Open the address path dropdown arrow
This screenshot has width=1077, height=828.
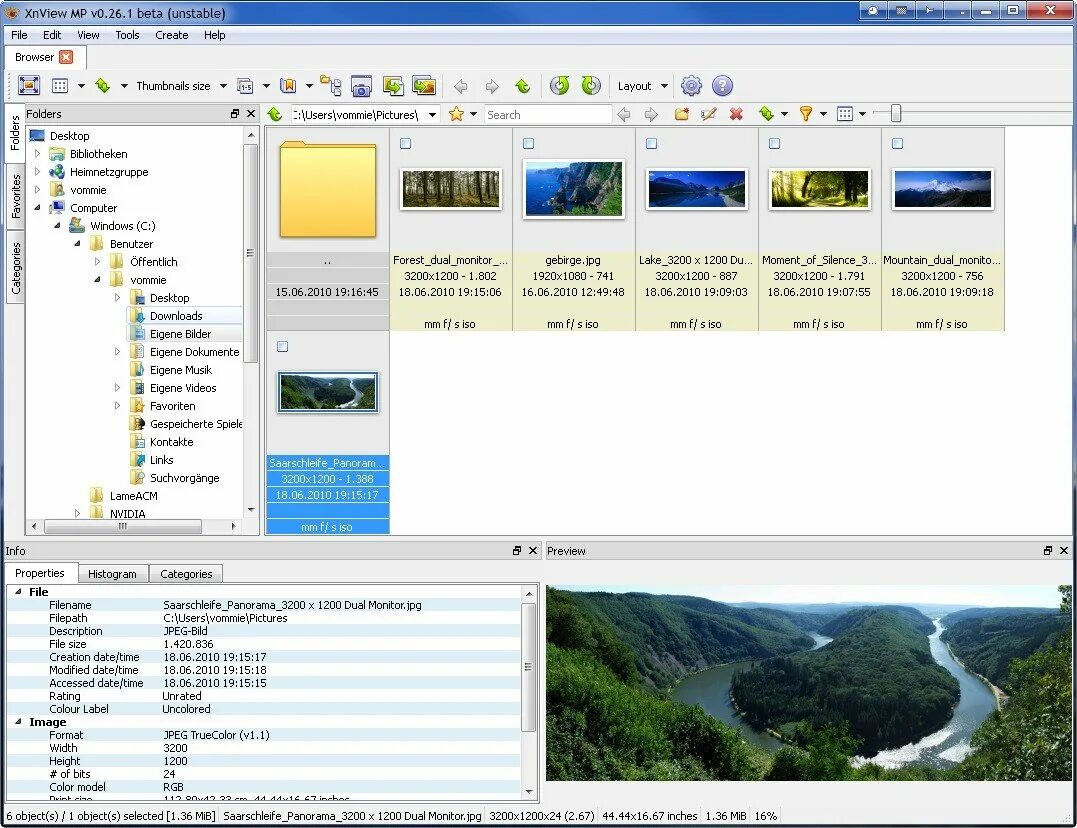click(x=432, y=115)
